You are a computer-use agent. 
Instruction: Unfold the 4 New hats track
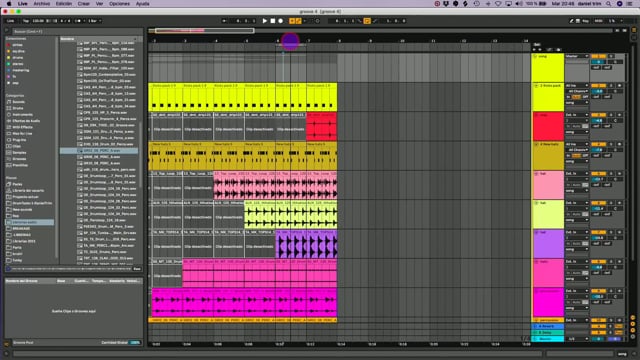pyautogui.click(x=536, y=144)
